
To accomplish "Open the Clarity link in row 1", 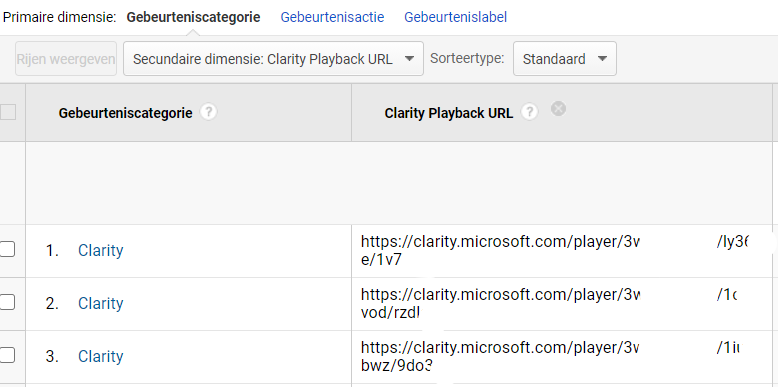I will tap(101, 250).
